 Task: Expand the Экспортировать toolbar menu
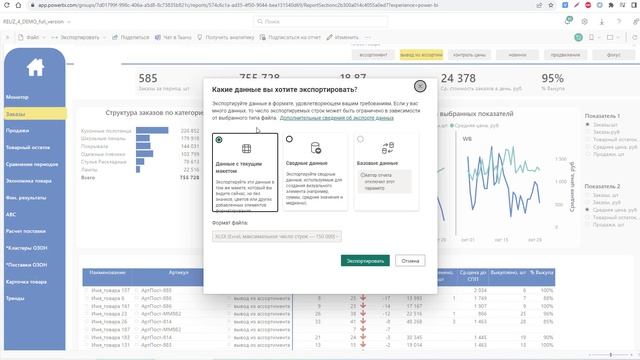pos(79,37)
